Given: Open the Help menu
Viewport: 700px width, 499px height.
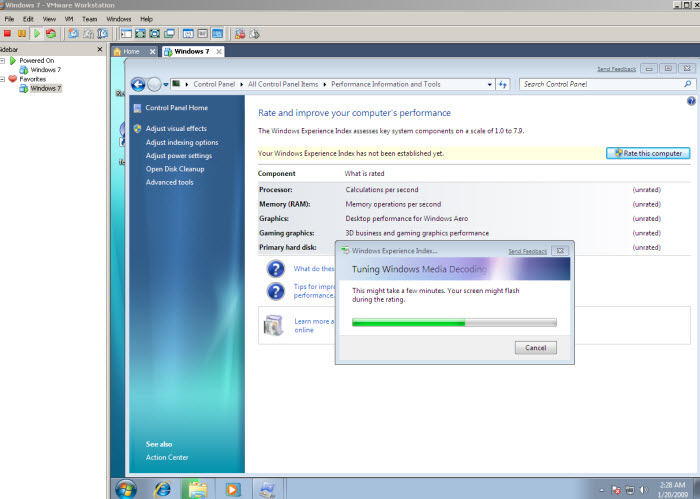Looking at the screenshot, I should pyautogui.click(x=146, y=19).
